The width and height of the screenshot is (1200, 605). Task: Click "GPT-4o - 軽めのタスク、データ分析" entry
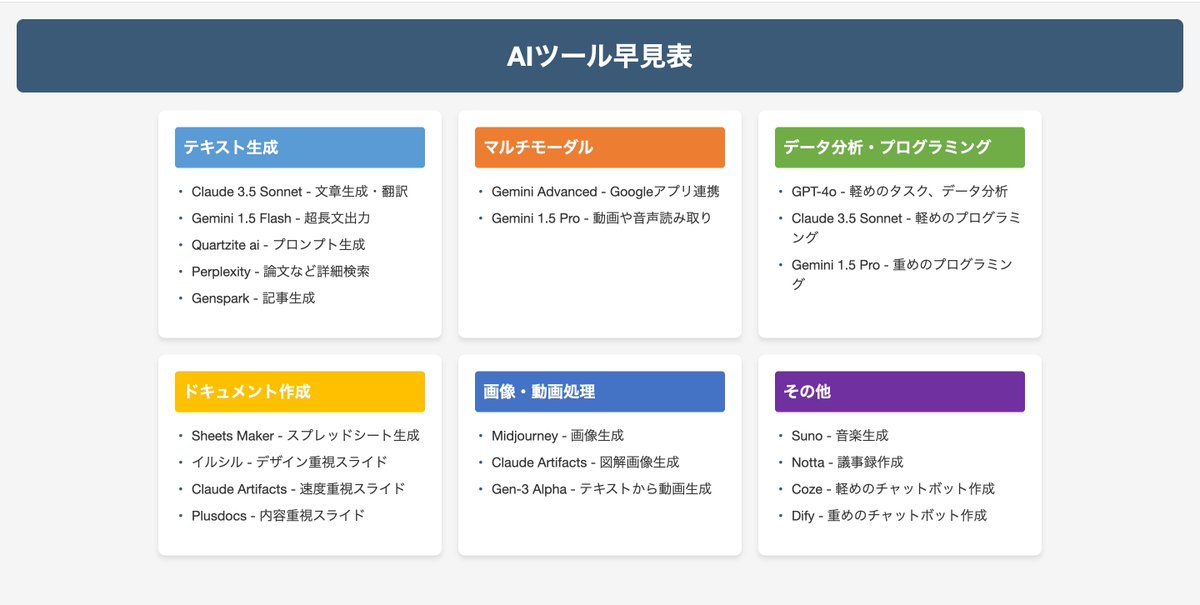point(899,191)
